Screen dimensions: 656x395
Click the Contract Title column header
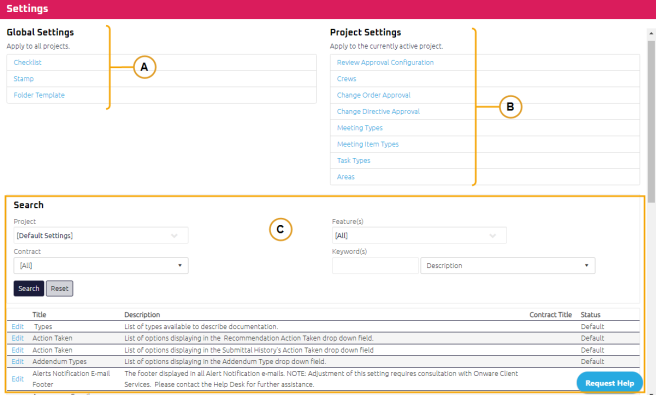(x=551, y=315)
